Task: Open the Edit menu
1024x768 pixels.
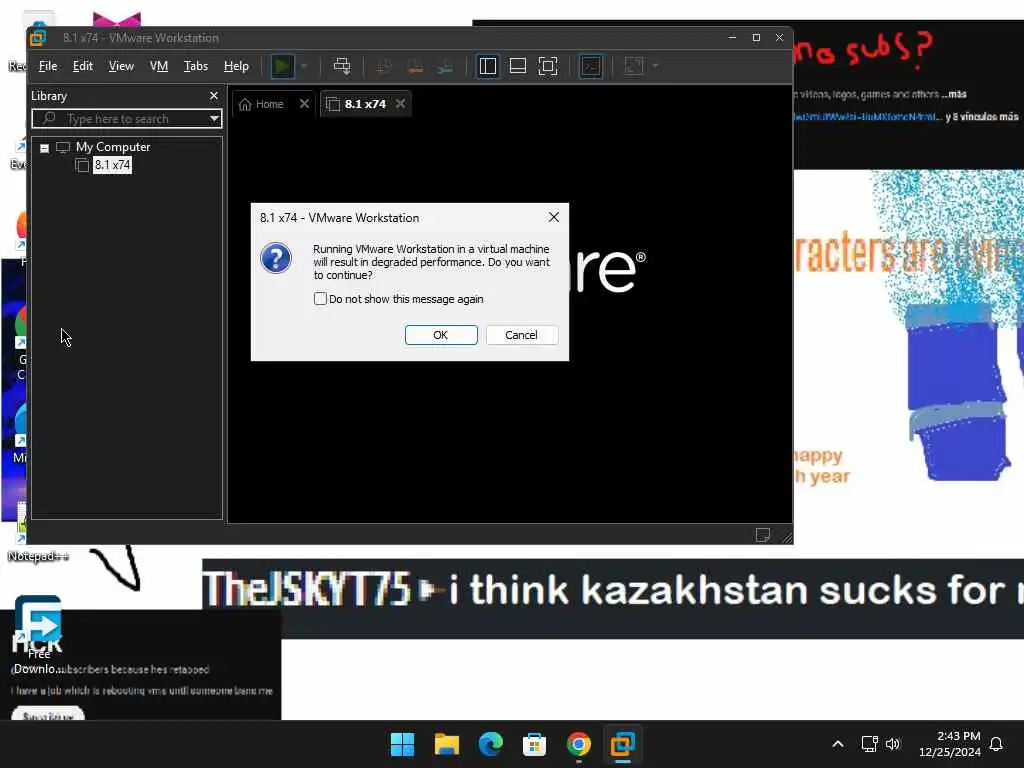Action: click(82, 66)
